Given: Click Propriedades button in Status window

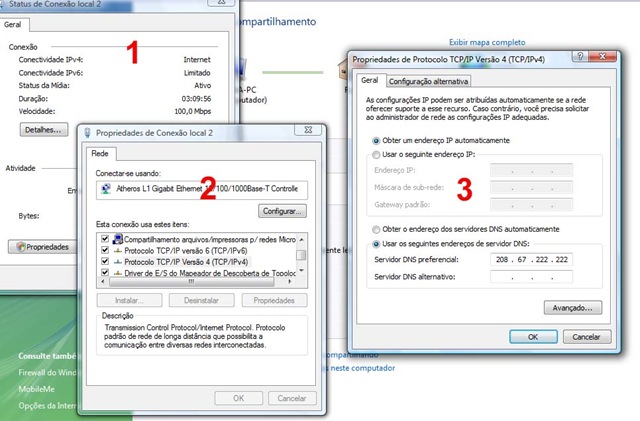Looking at the screenshot, I should click(42, 247).
